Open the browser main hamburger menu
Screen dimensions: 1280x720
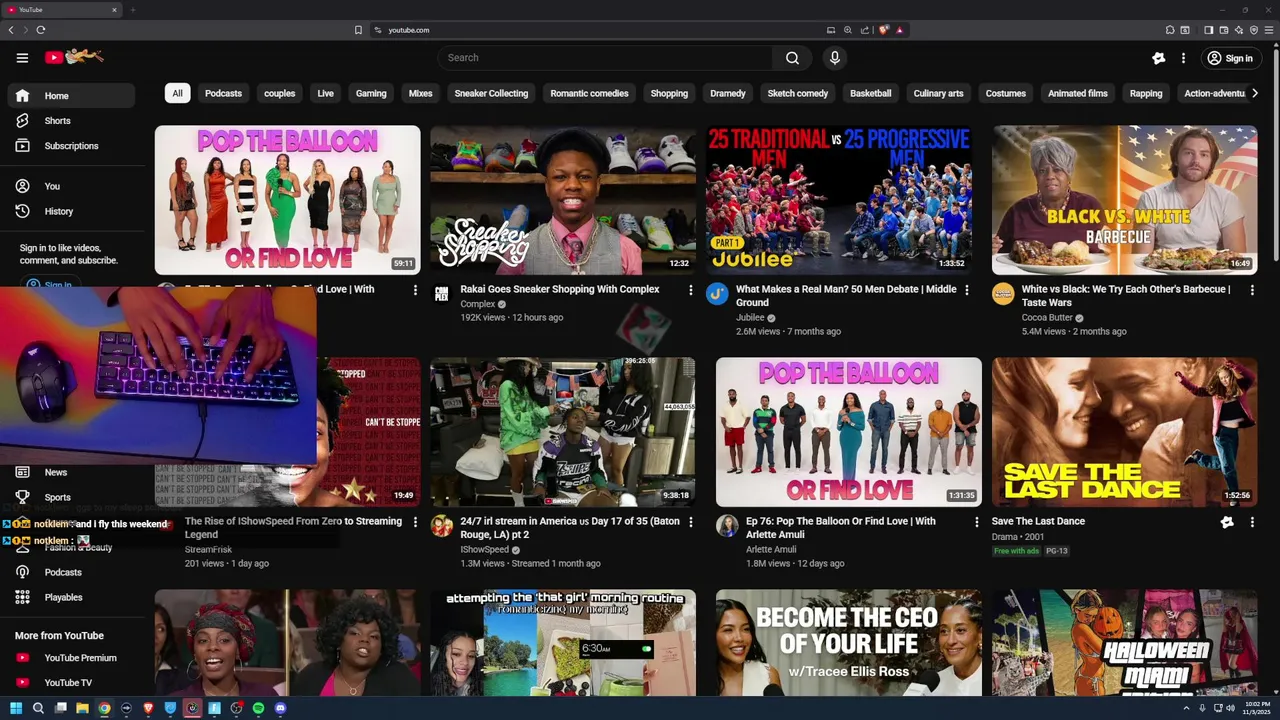[x=1269, y=30]
